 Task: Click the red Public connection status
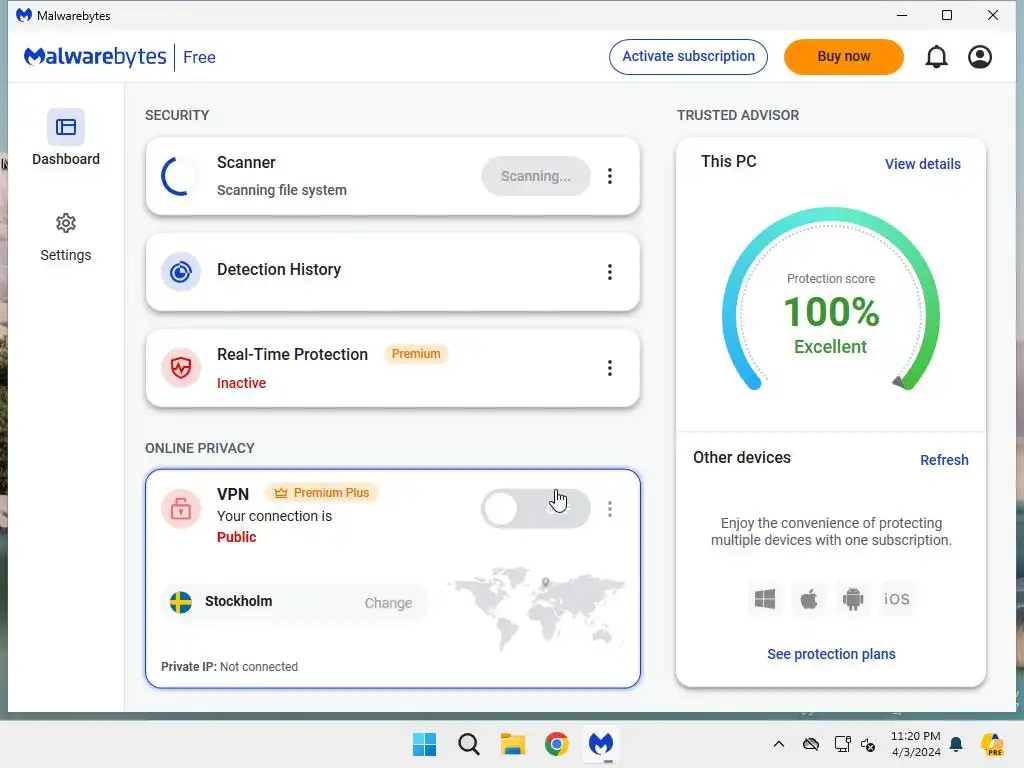[236, 537]
